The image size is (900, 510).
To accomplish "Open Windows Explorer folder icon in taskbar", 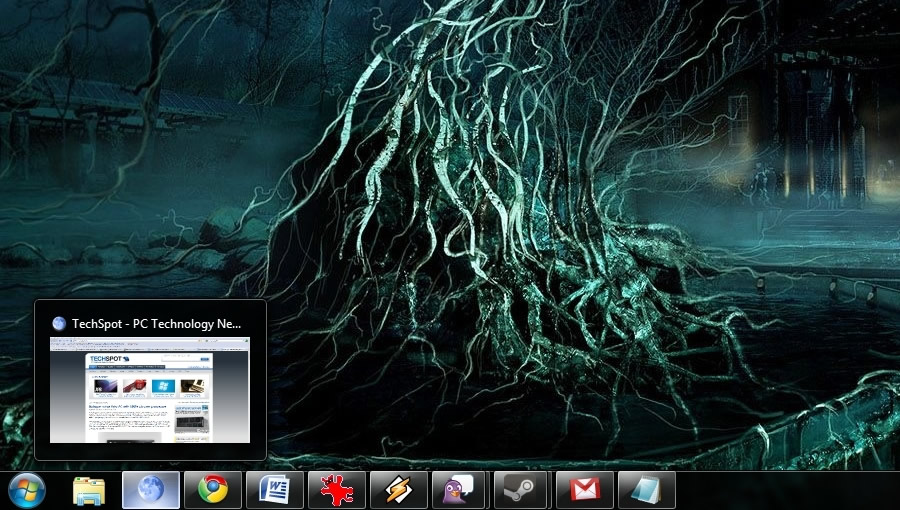I will point(89,491).
